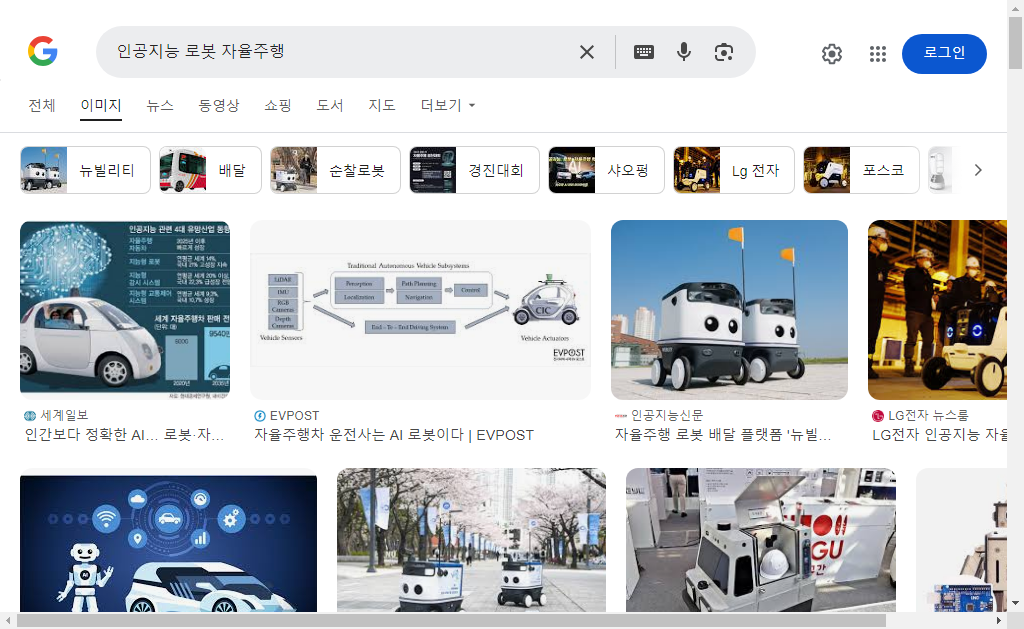Open the exhibition robot with hard hat image
The image size is (1024, 629).
point(760,540)
